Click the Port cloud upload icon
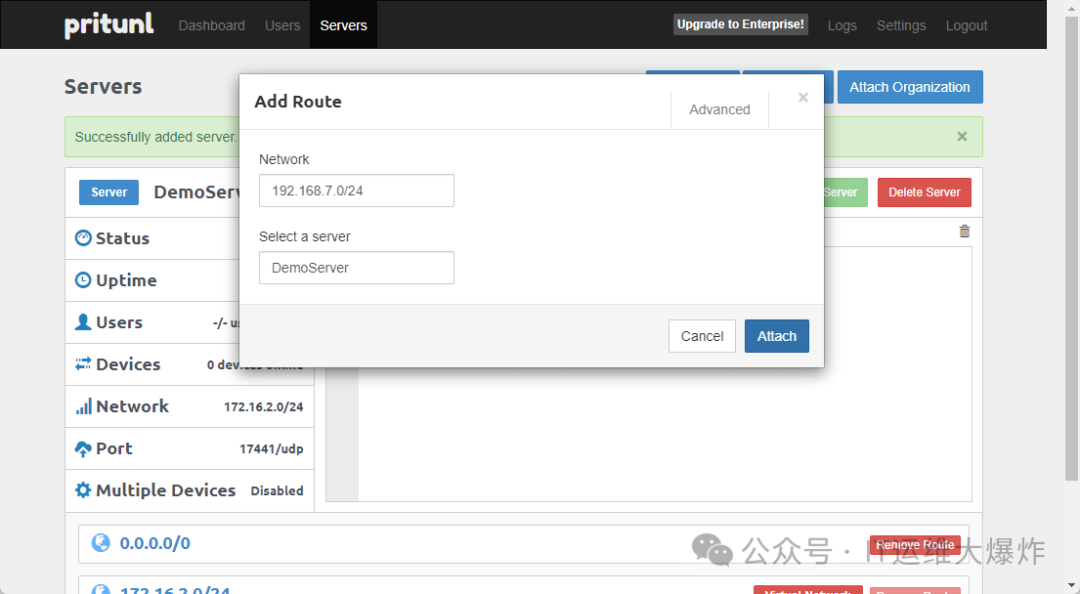The image size is (1080, 594). (83, 449)
